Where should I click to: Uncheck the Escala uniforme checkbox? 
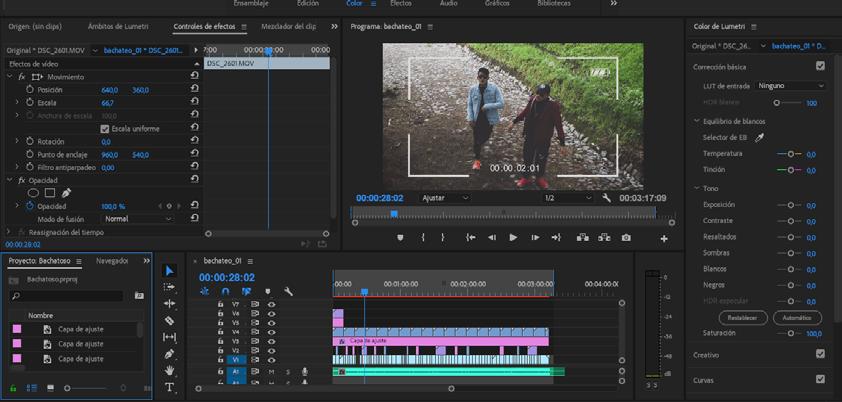tap(105, 129)
